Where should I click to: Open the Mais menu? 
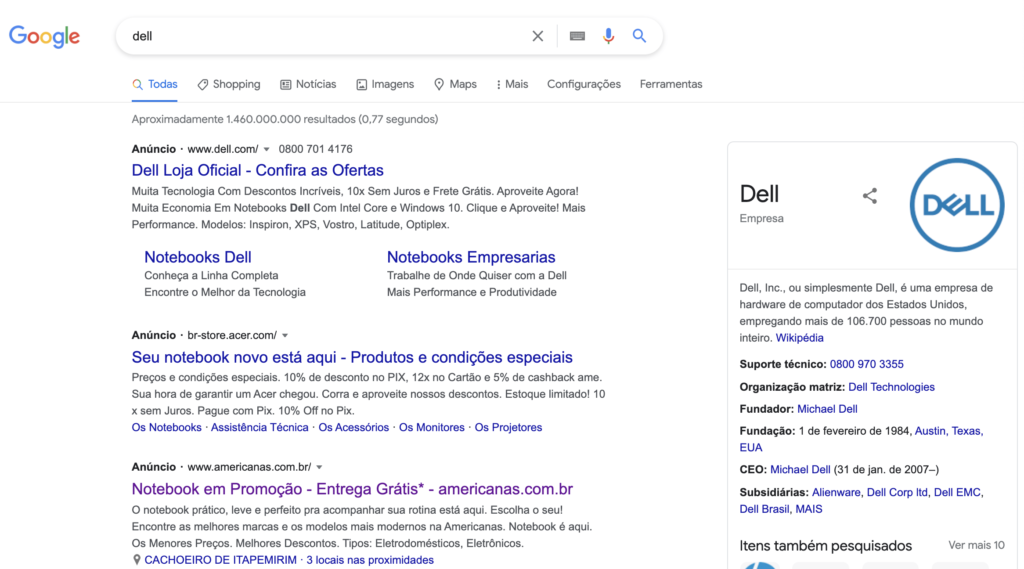(512, 84)
